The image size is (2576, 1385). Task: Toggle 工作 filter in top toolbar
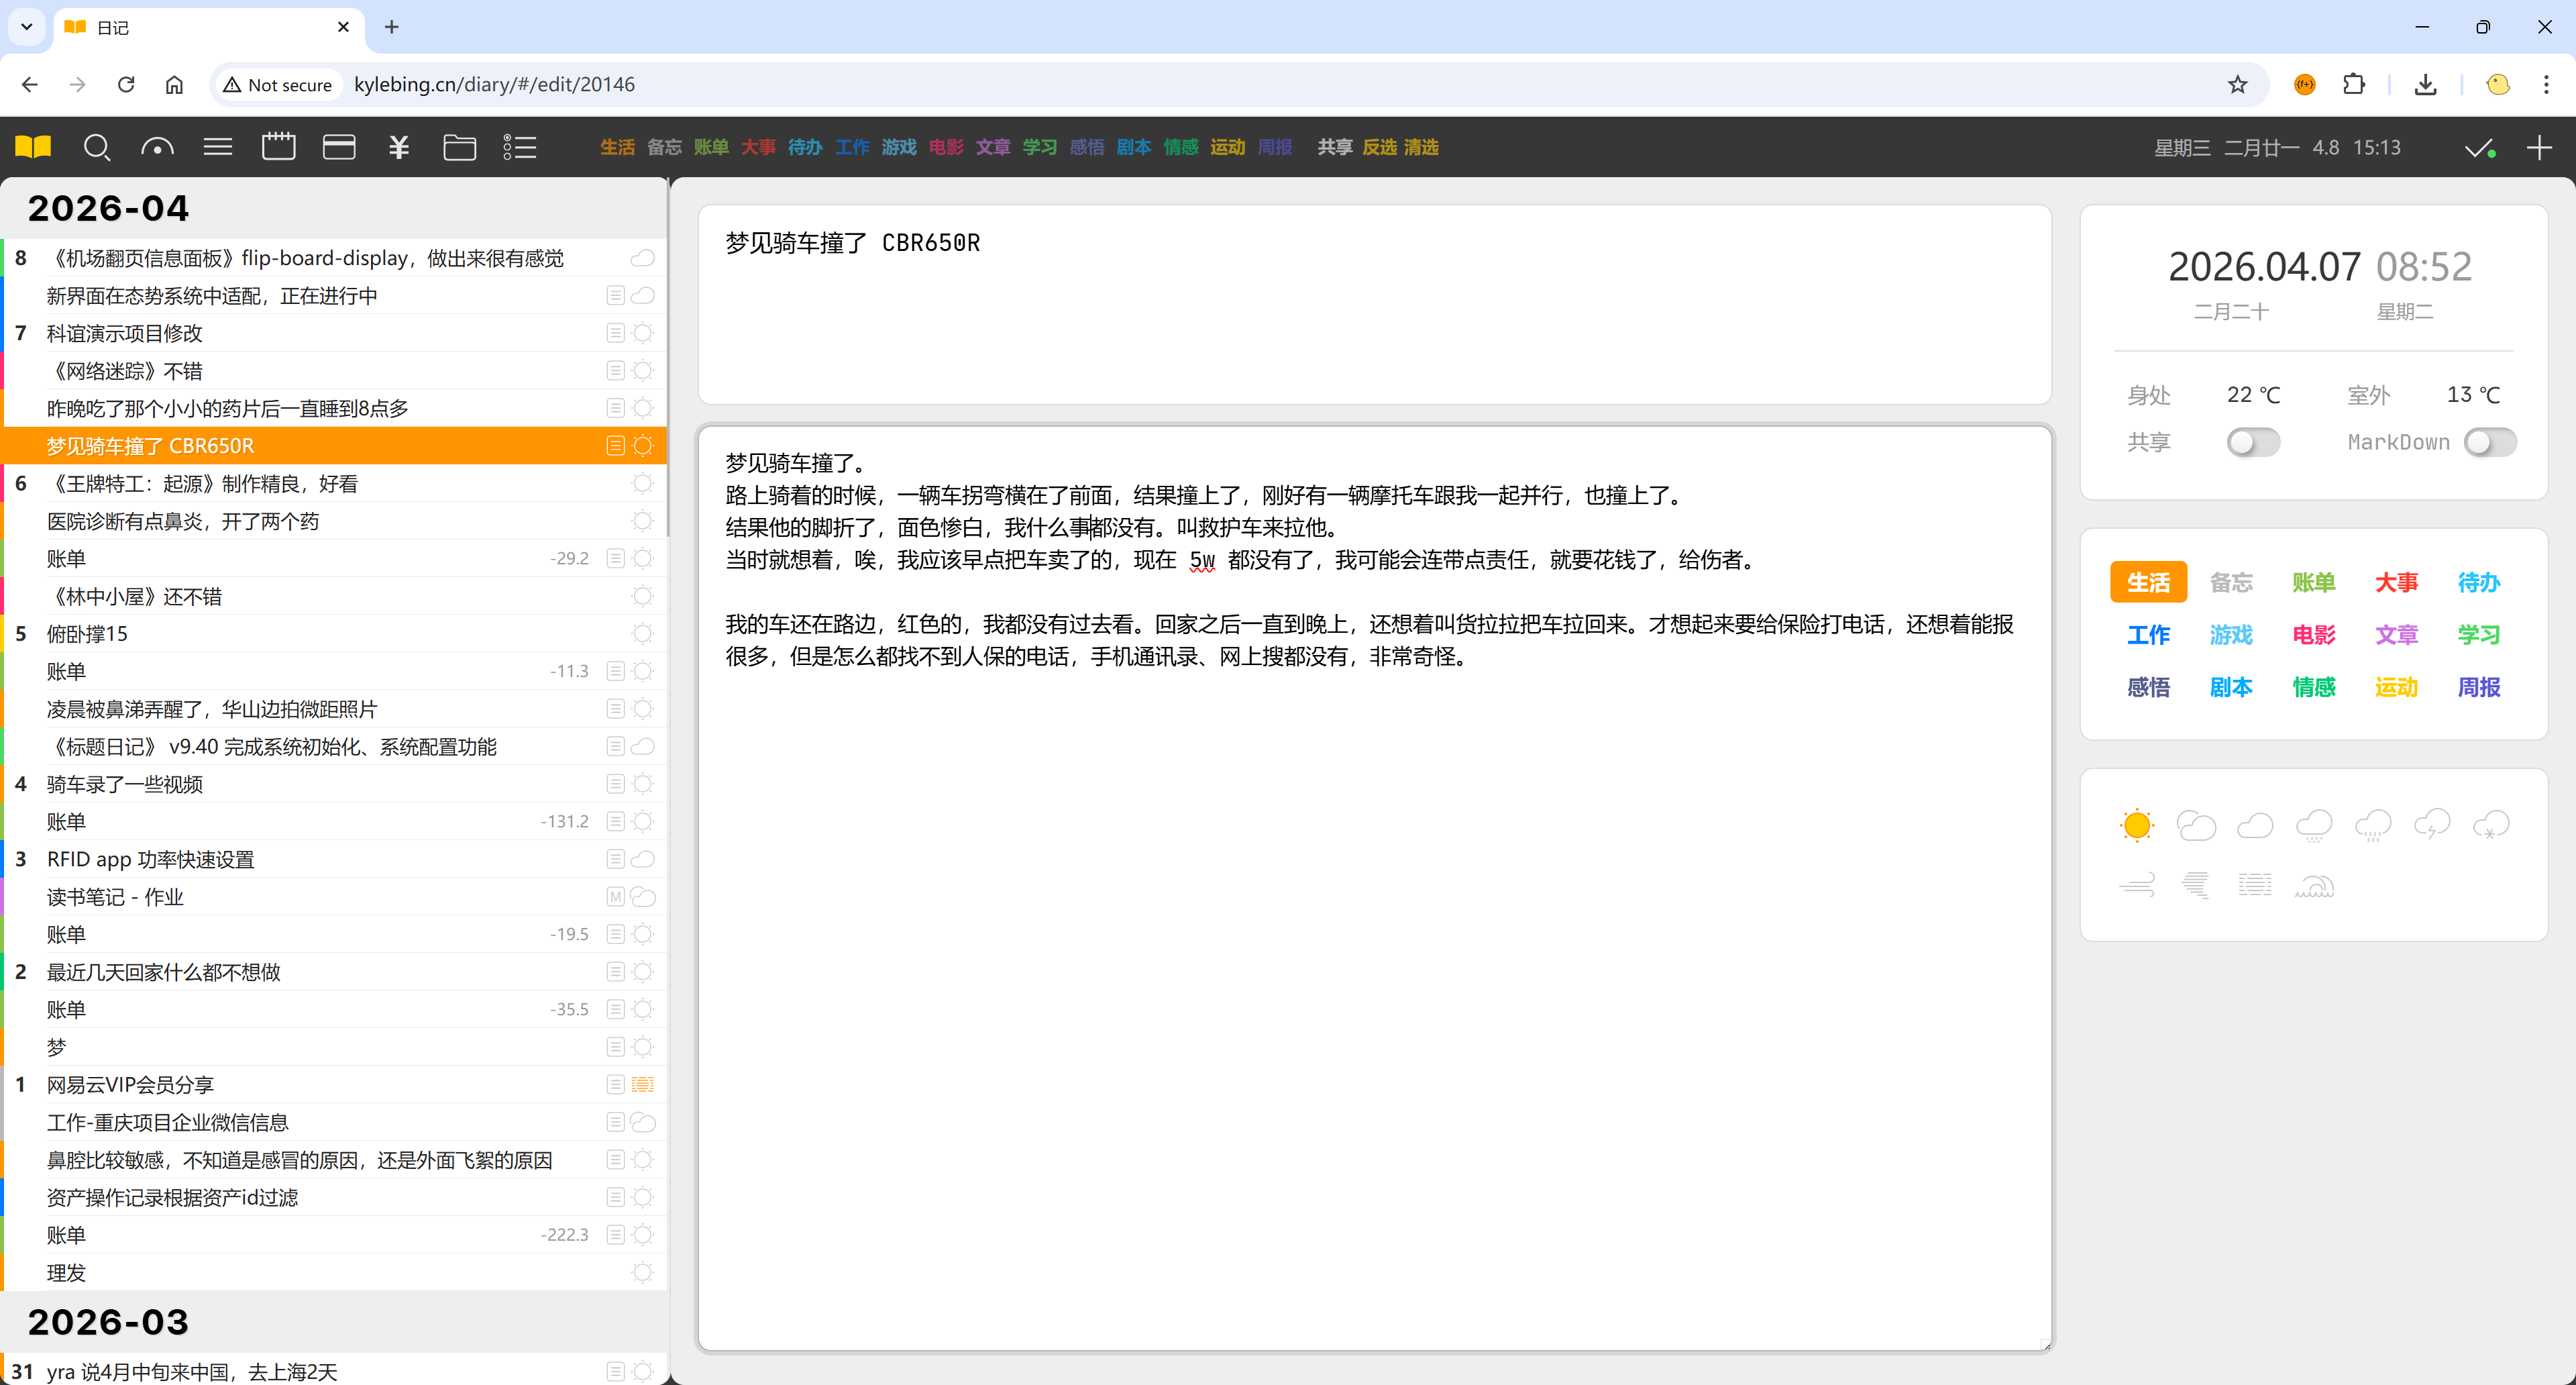(x=852, y=147)
